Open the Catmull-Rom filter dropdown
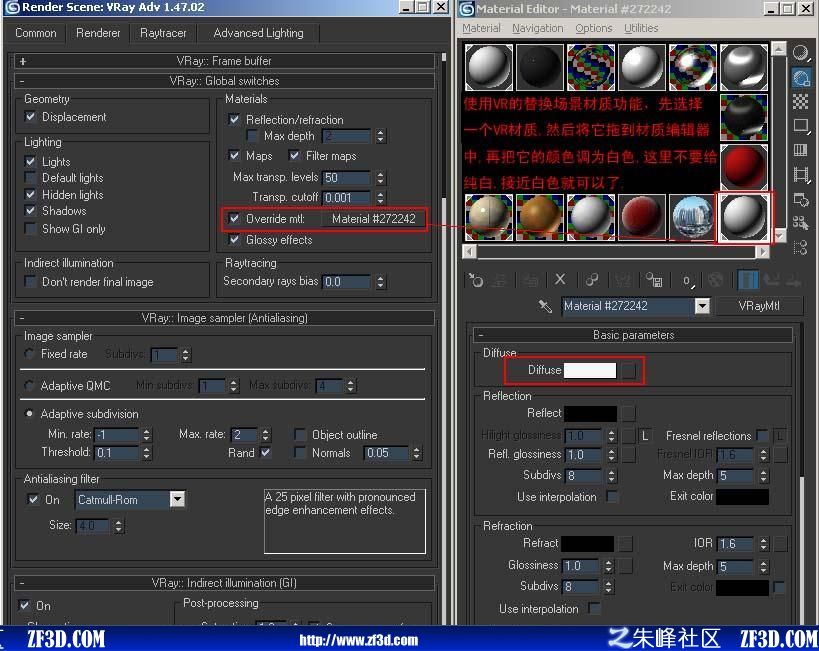 (x=178, y=499)
